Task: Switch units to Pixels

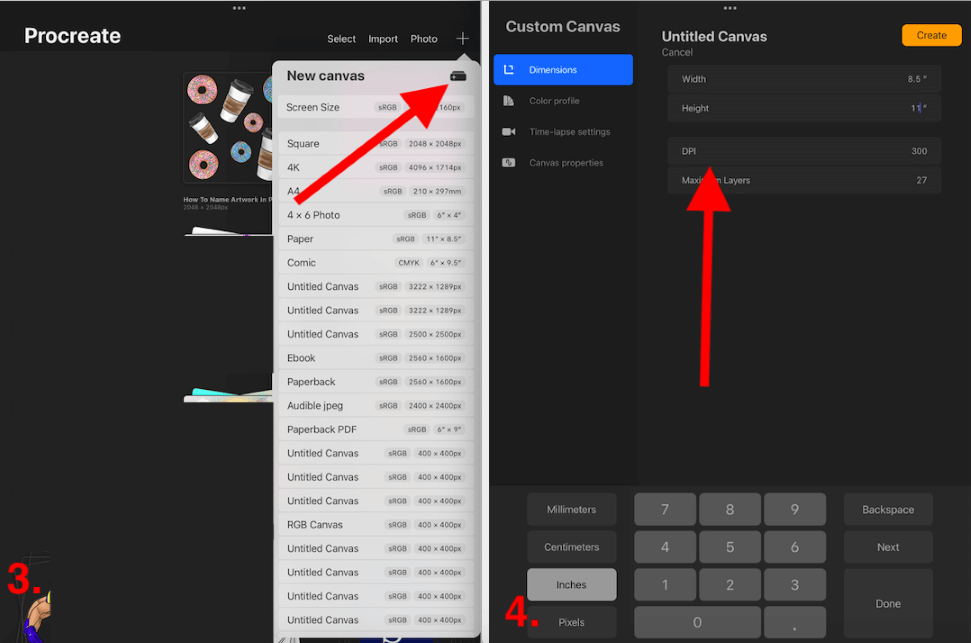Action: click(x=572, y=622)
